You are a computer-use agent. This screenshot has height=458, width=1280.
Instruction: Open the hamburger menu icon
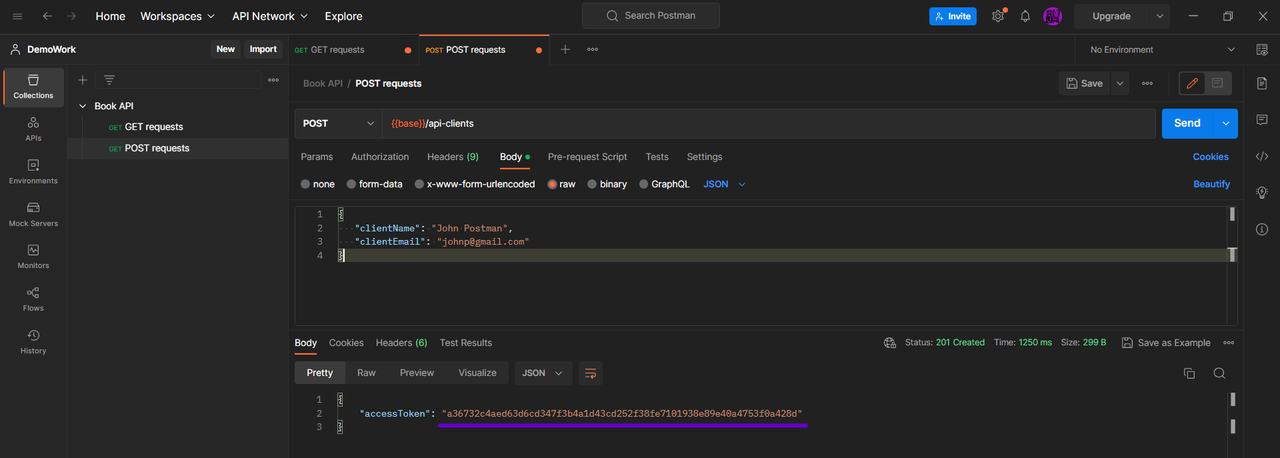point(17,16)
